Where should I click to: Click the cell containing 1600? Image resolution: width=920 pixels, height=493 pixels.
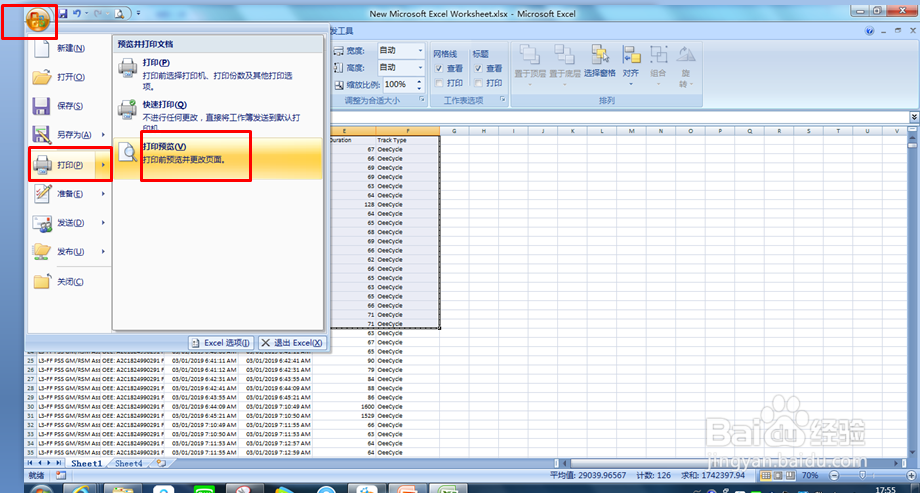[344, 406]
